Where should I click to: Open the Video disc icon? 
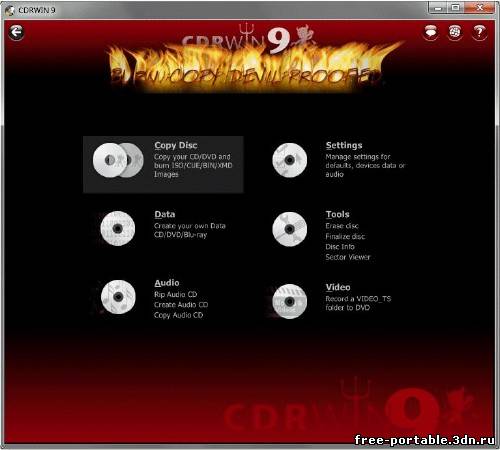tap(290, 301)
